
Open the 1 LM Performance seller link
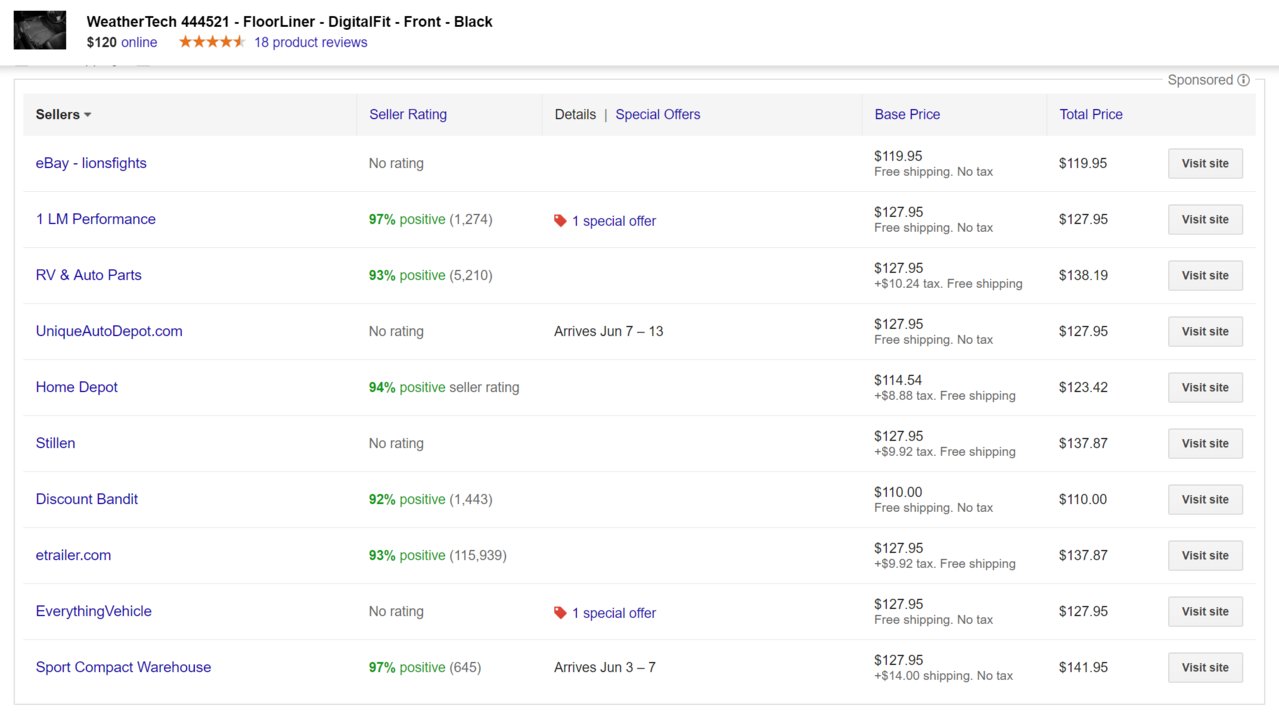[96, 219]
